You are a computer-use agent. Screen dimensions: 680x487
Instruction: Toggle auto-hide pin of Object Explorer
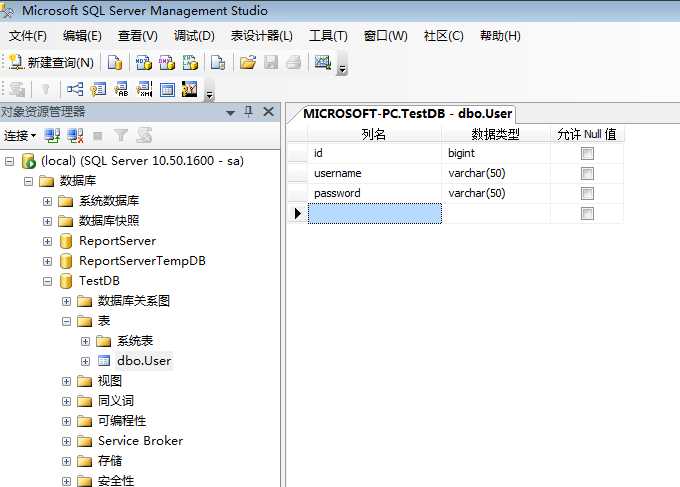pos(248,112)
